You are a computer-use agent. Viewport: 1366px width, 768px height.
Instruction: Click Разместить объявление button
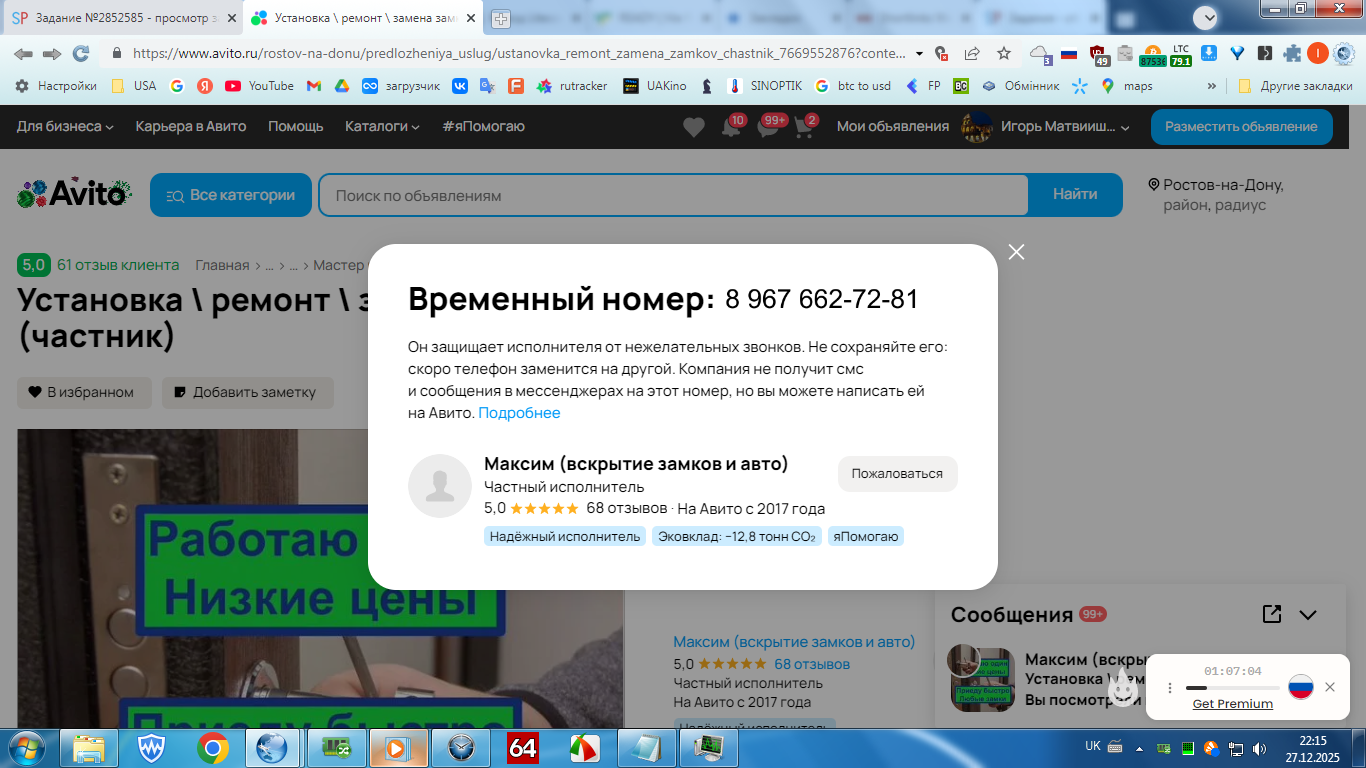click(x=1241, y=127)
